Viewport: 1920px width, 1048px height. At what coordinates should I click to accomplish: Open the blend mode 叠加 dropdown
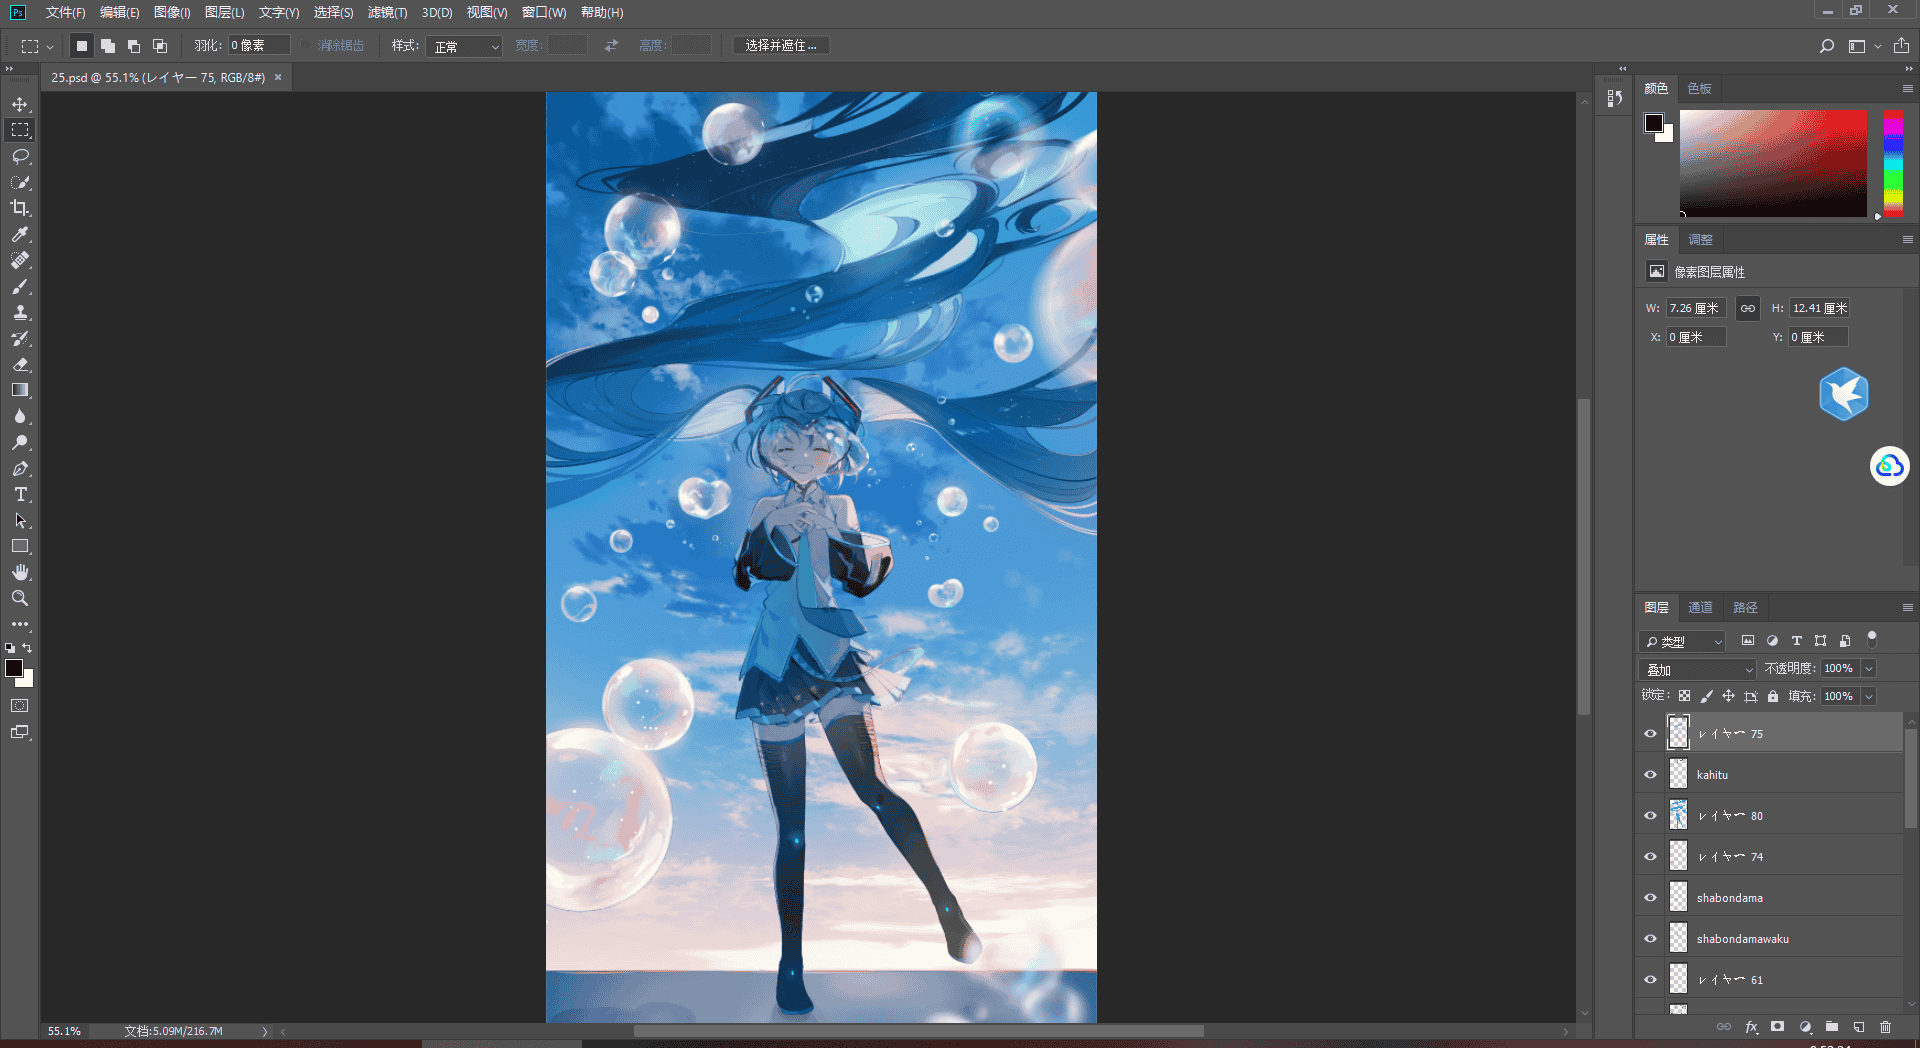click(x=1698, y=669)
